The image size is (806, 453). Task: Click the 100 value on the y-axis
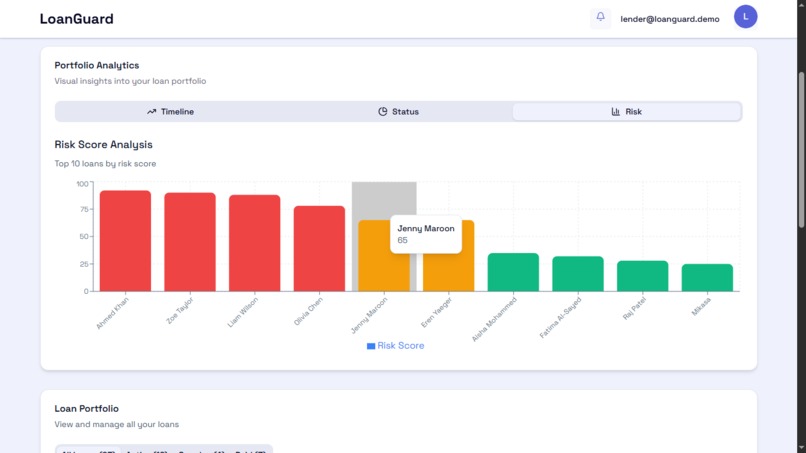coord(82,184)
